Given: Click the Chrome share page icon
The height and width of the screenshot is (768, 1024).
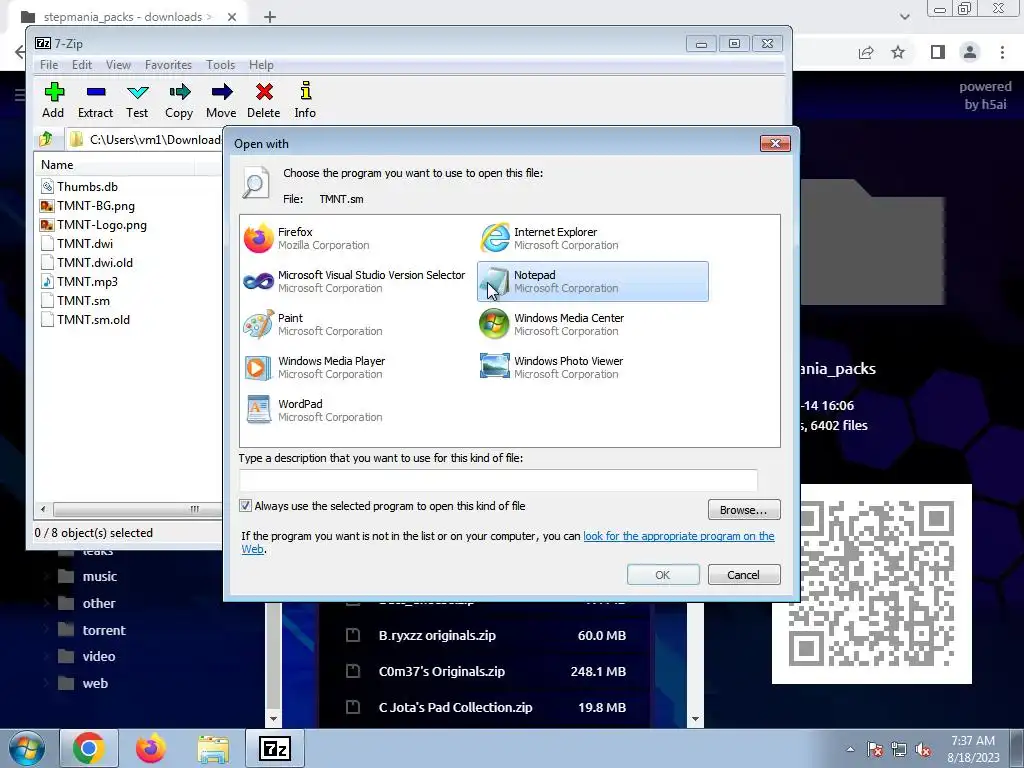Looking at the screenshot, I should (x=866, y=52).
